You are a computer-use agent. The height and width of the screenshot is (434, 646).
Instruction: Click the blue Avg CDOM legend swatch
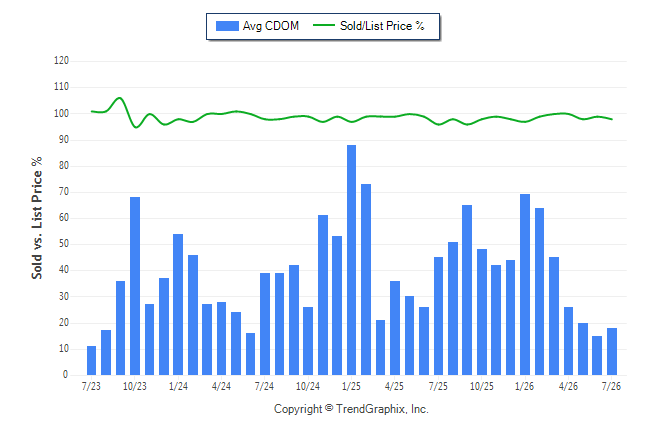coord(227,26)
